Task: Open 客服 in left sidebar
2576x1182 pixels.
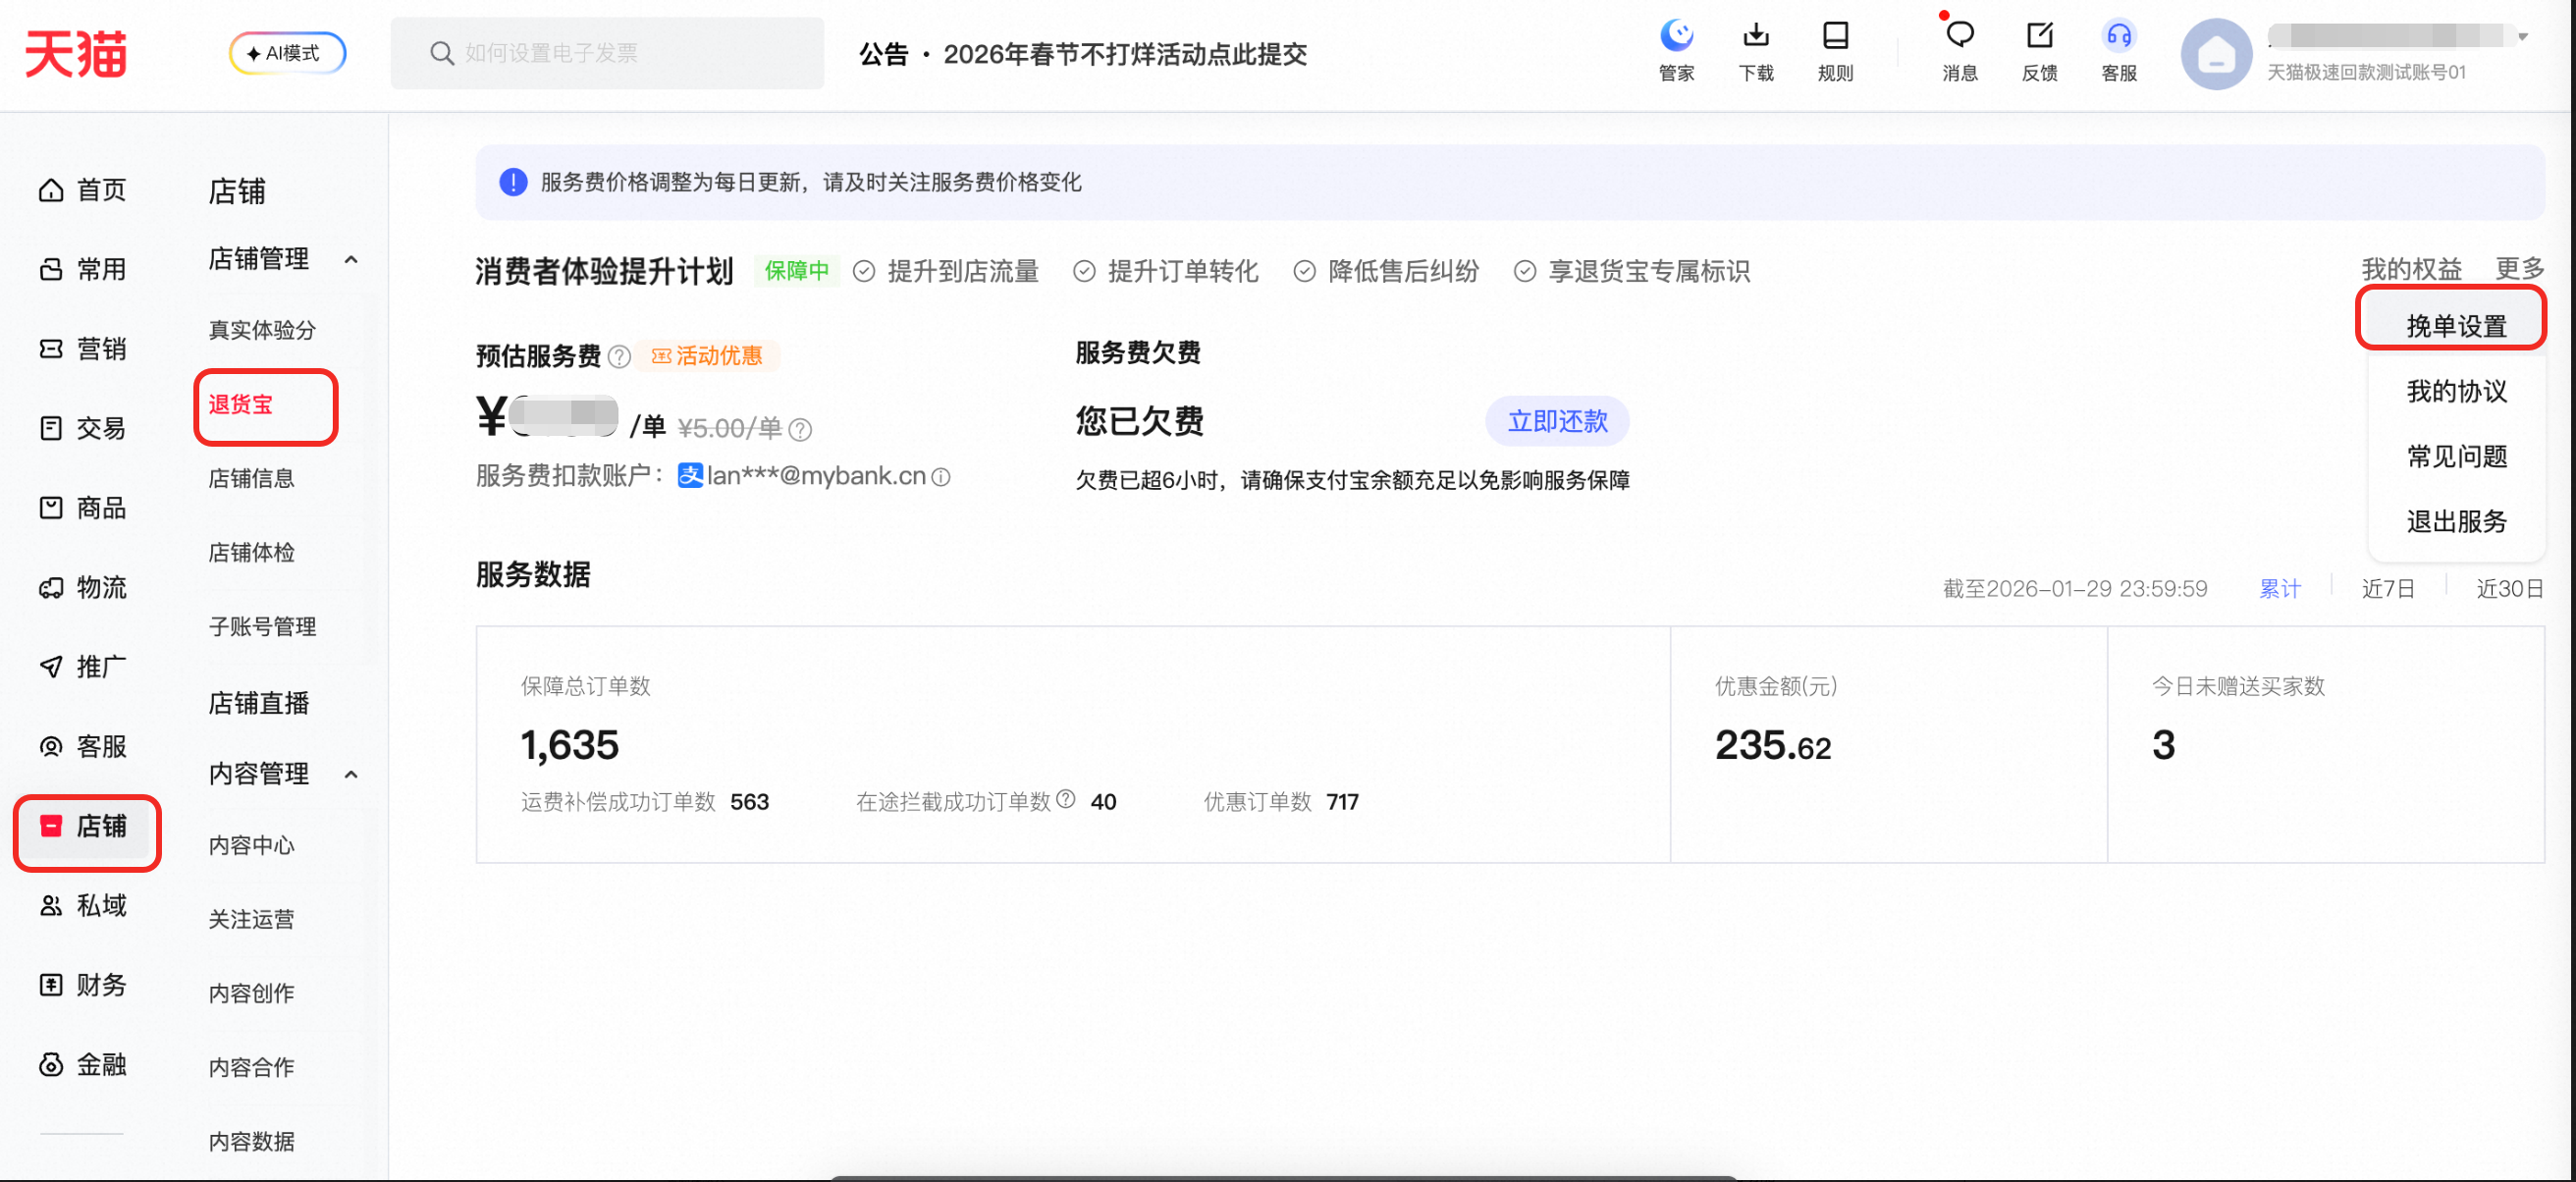Action: click(x=83, y=746)
